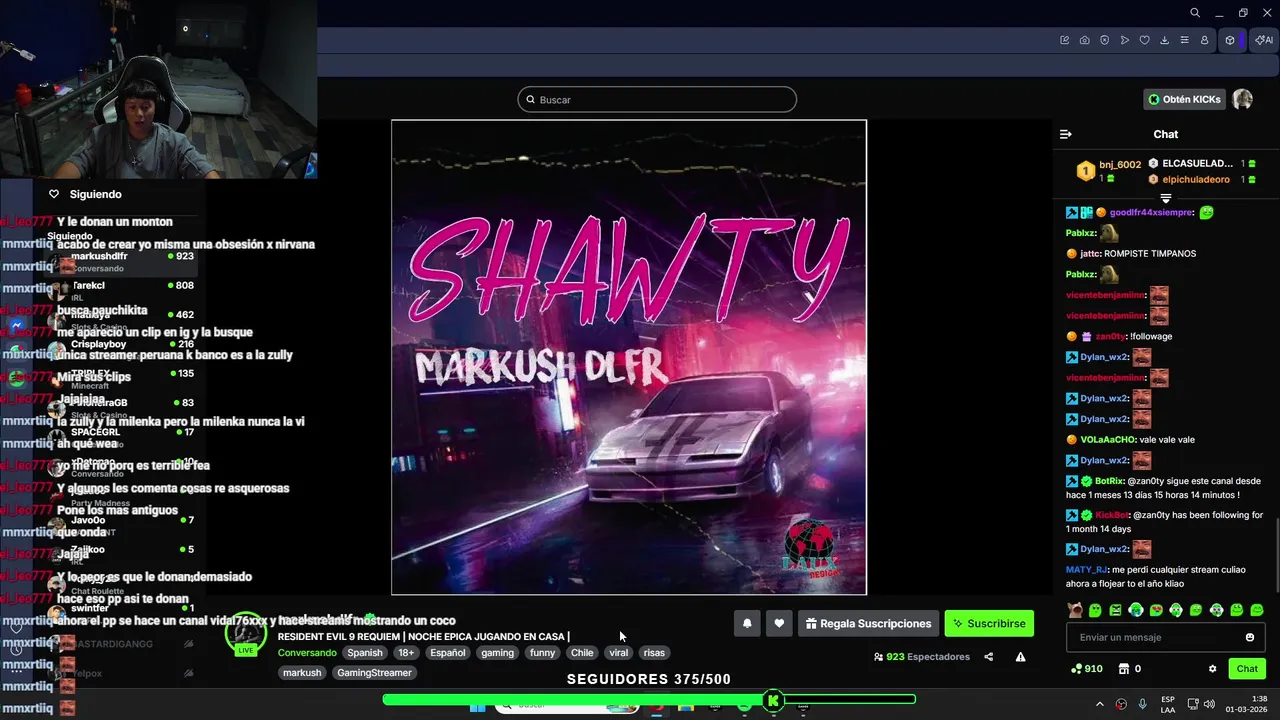1280x720 pixels.
Task: Open the ad-blocker shield icon
Action: 1105,40
